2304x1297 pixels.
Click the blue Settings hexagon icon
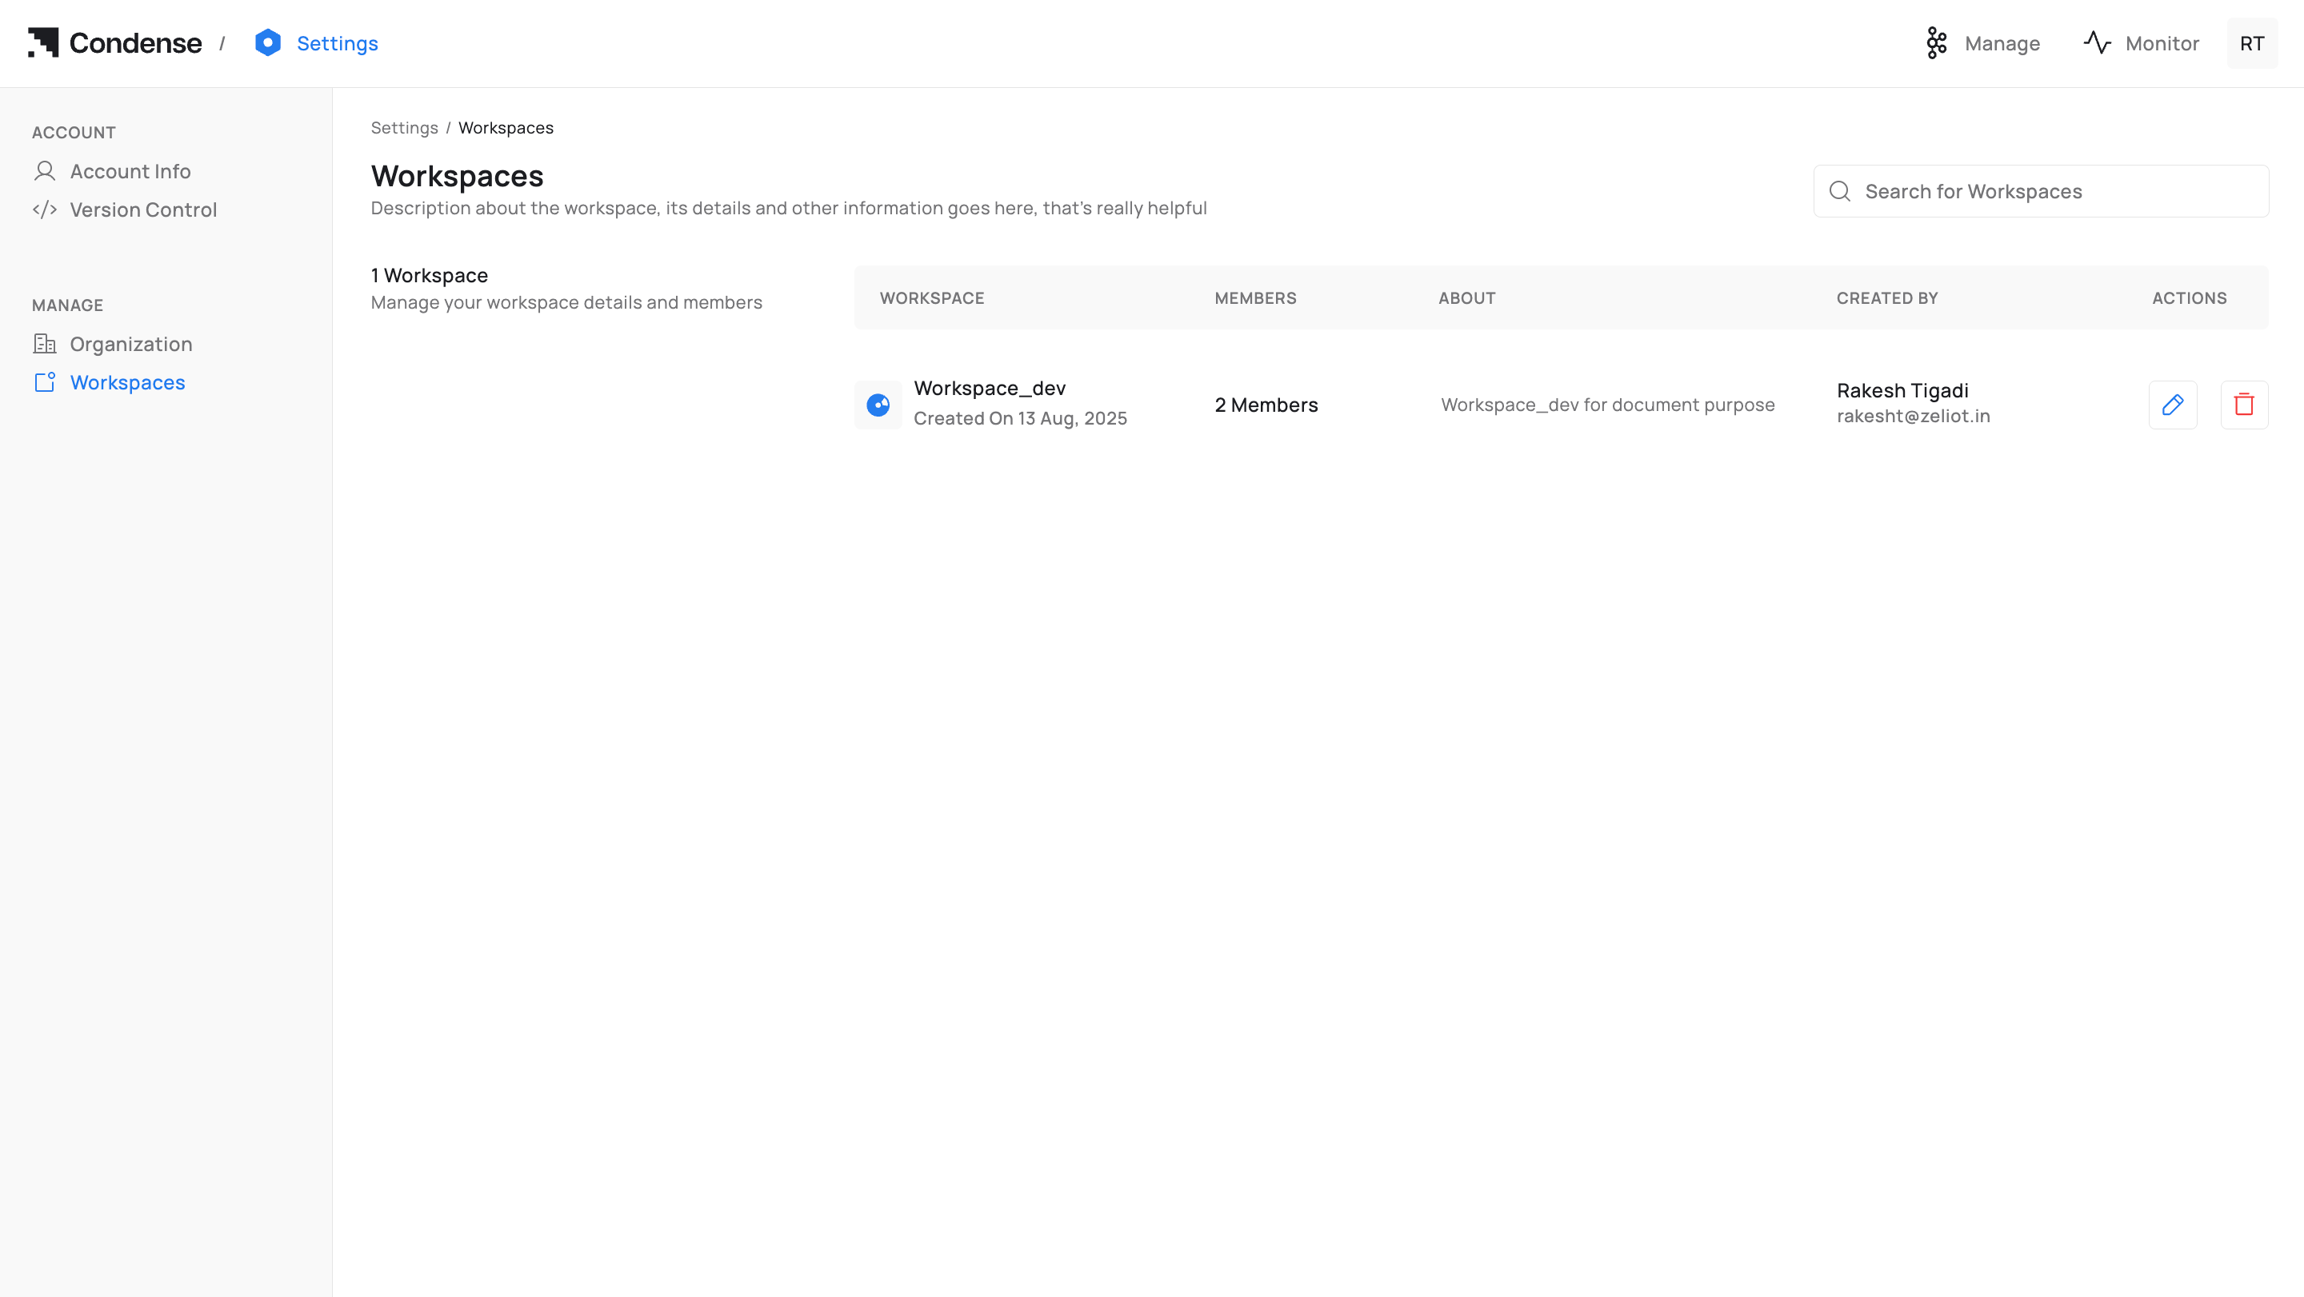(x=268, y=43)
